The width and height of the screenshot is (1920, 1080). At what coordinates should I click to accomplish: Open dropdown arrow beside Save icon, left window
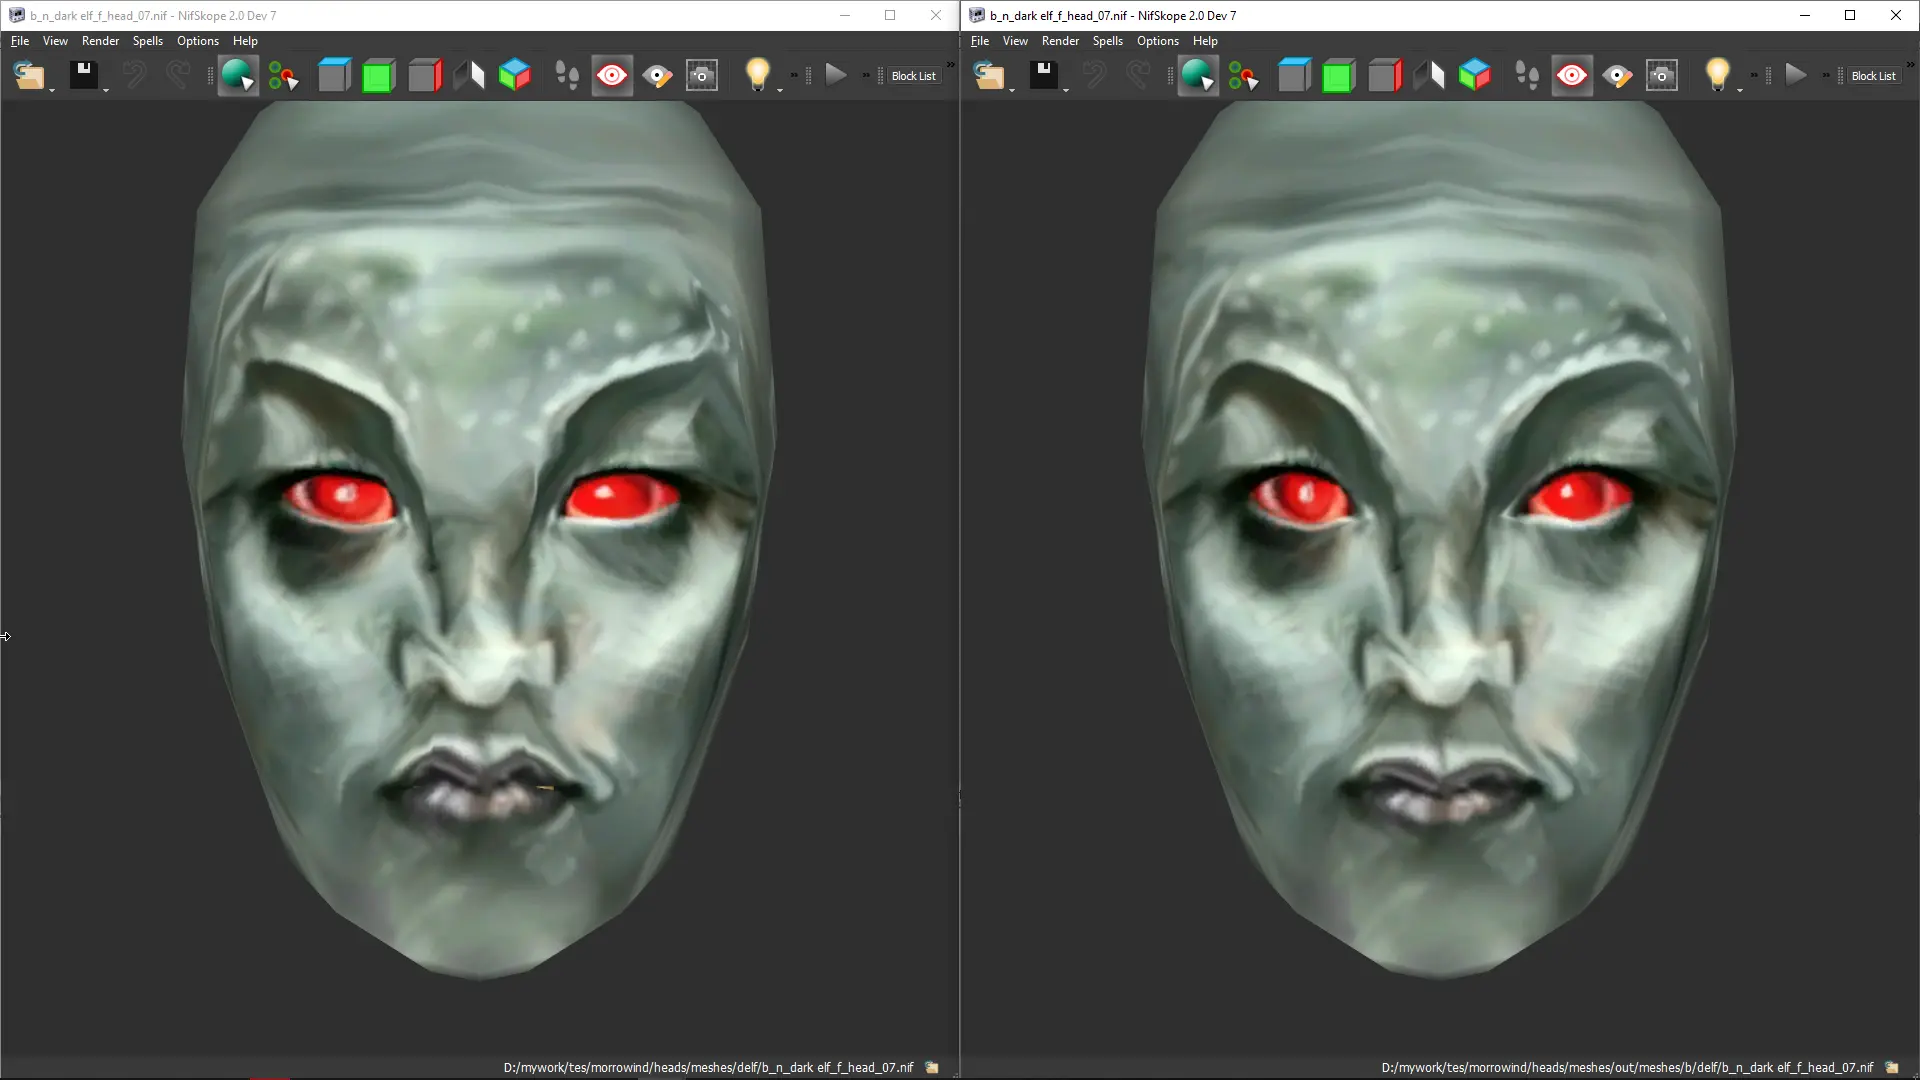[x=106, y=91]
